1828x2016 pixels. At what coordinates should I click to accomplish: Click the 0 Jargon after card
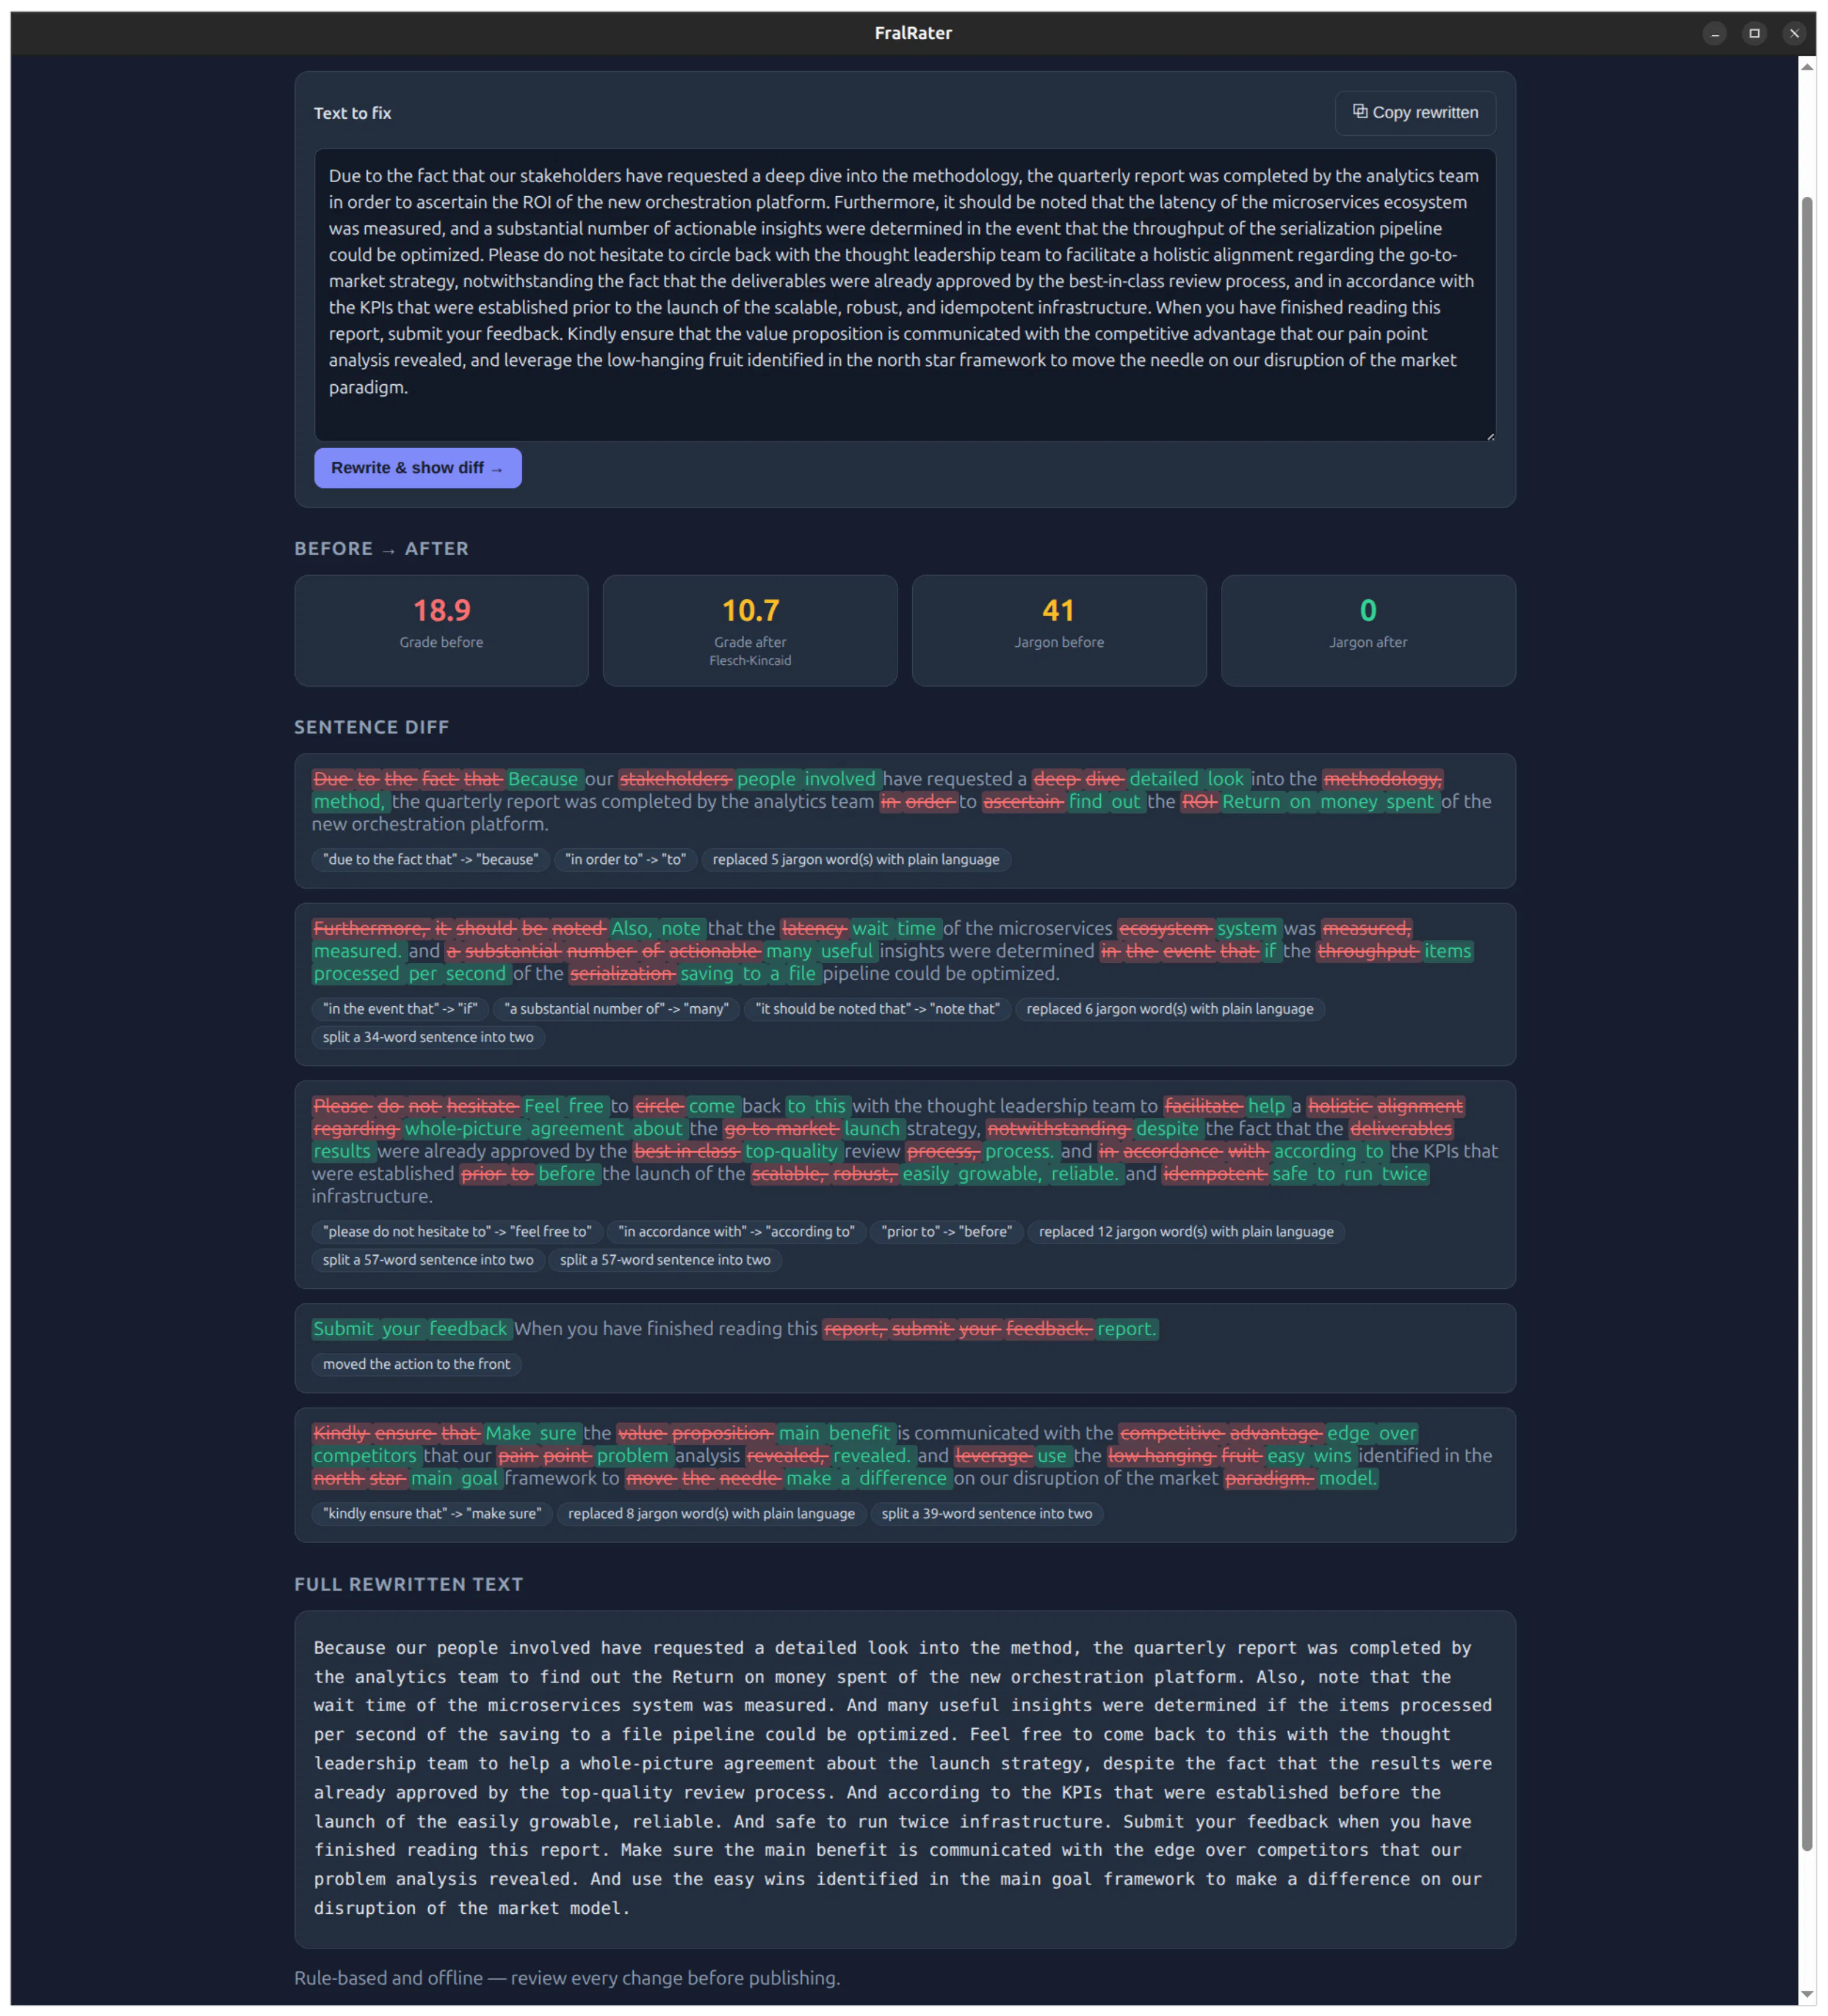click(x=1368, y=630)
